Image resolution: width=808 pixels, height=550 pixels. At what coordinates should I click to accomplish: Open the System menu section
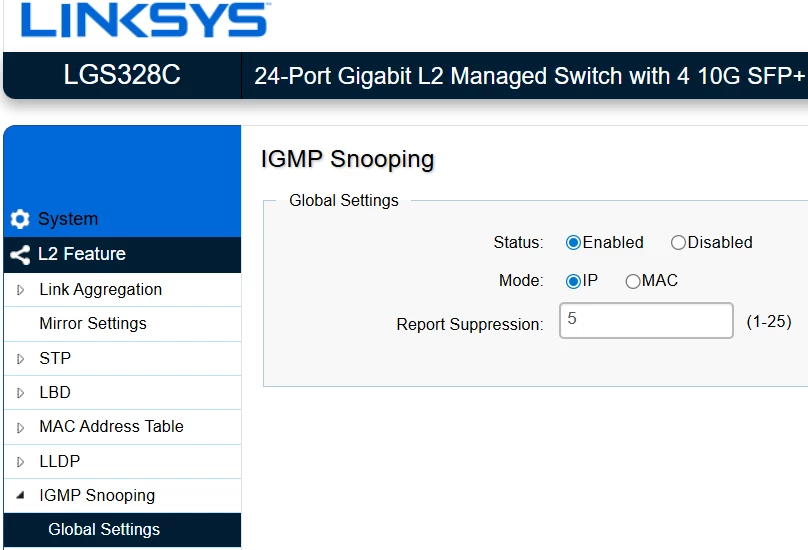tap(68, 219)
